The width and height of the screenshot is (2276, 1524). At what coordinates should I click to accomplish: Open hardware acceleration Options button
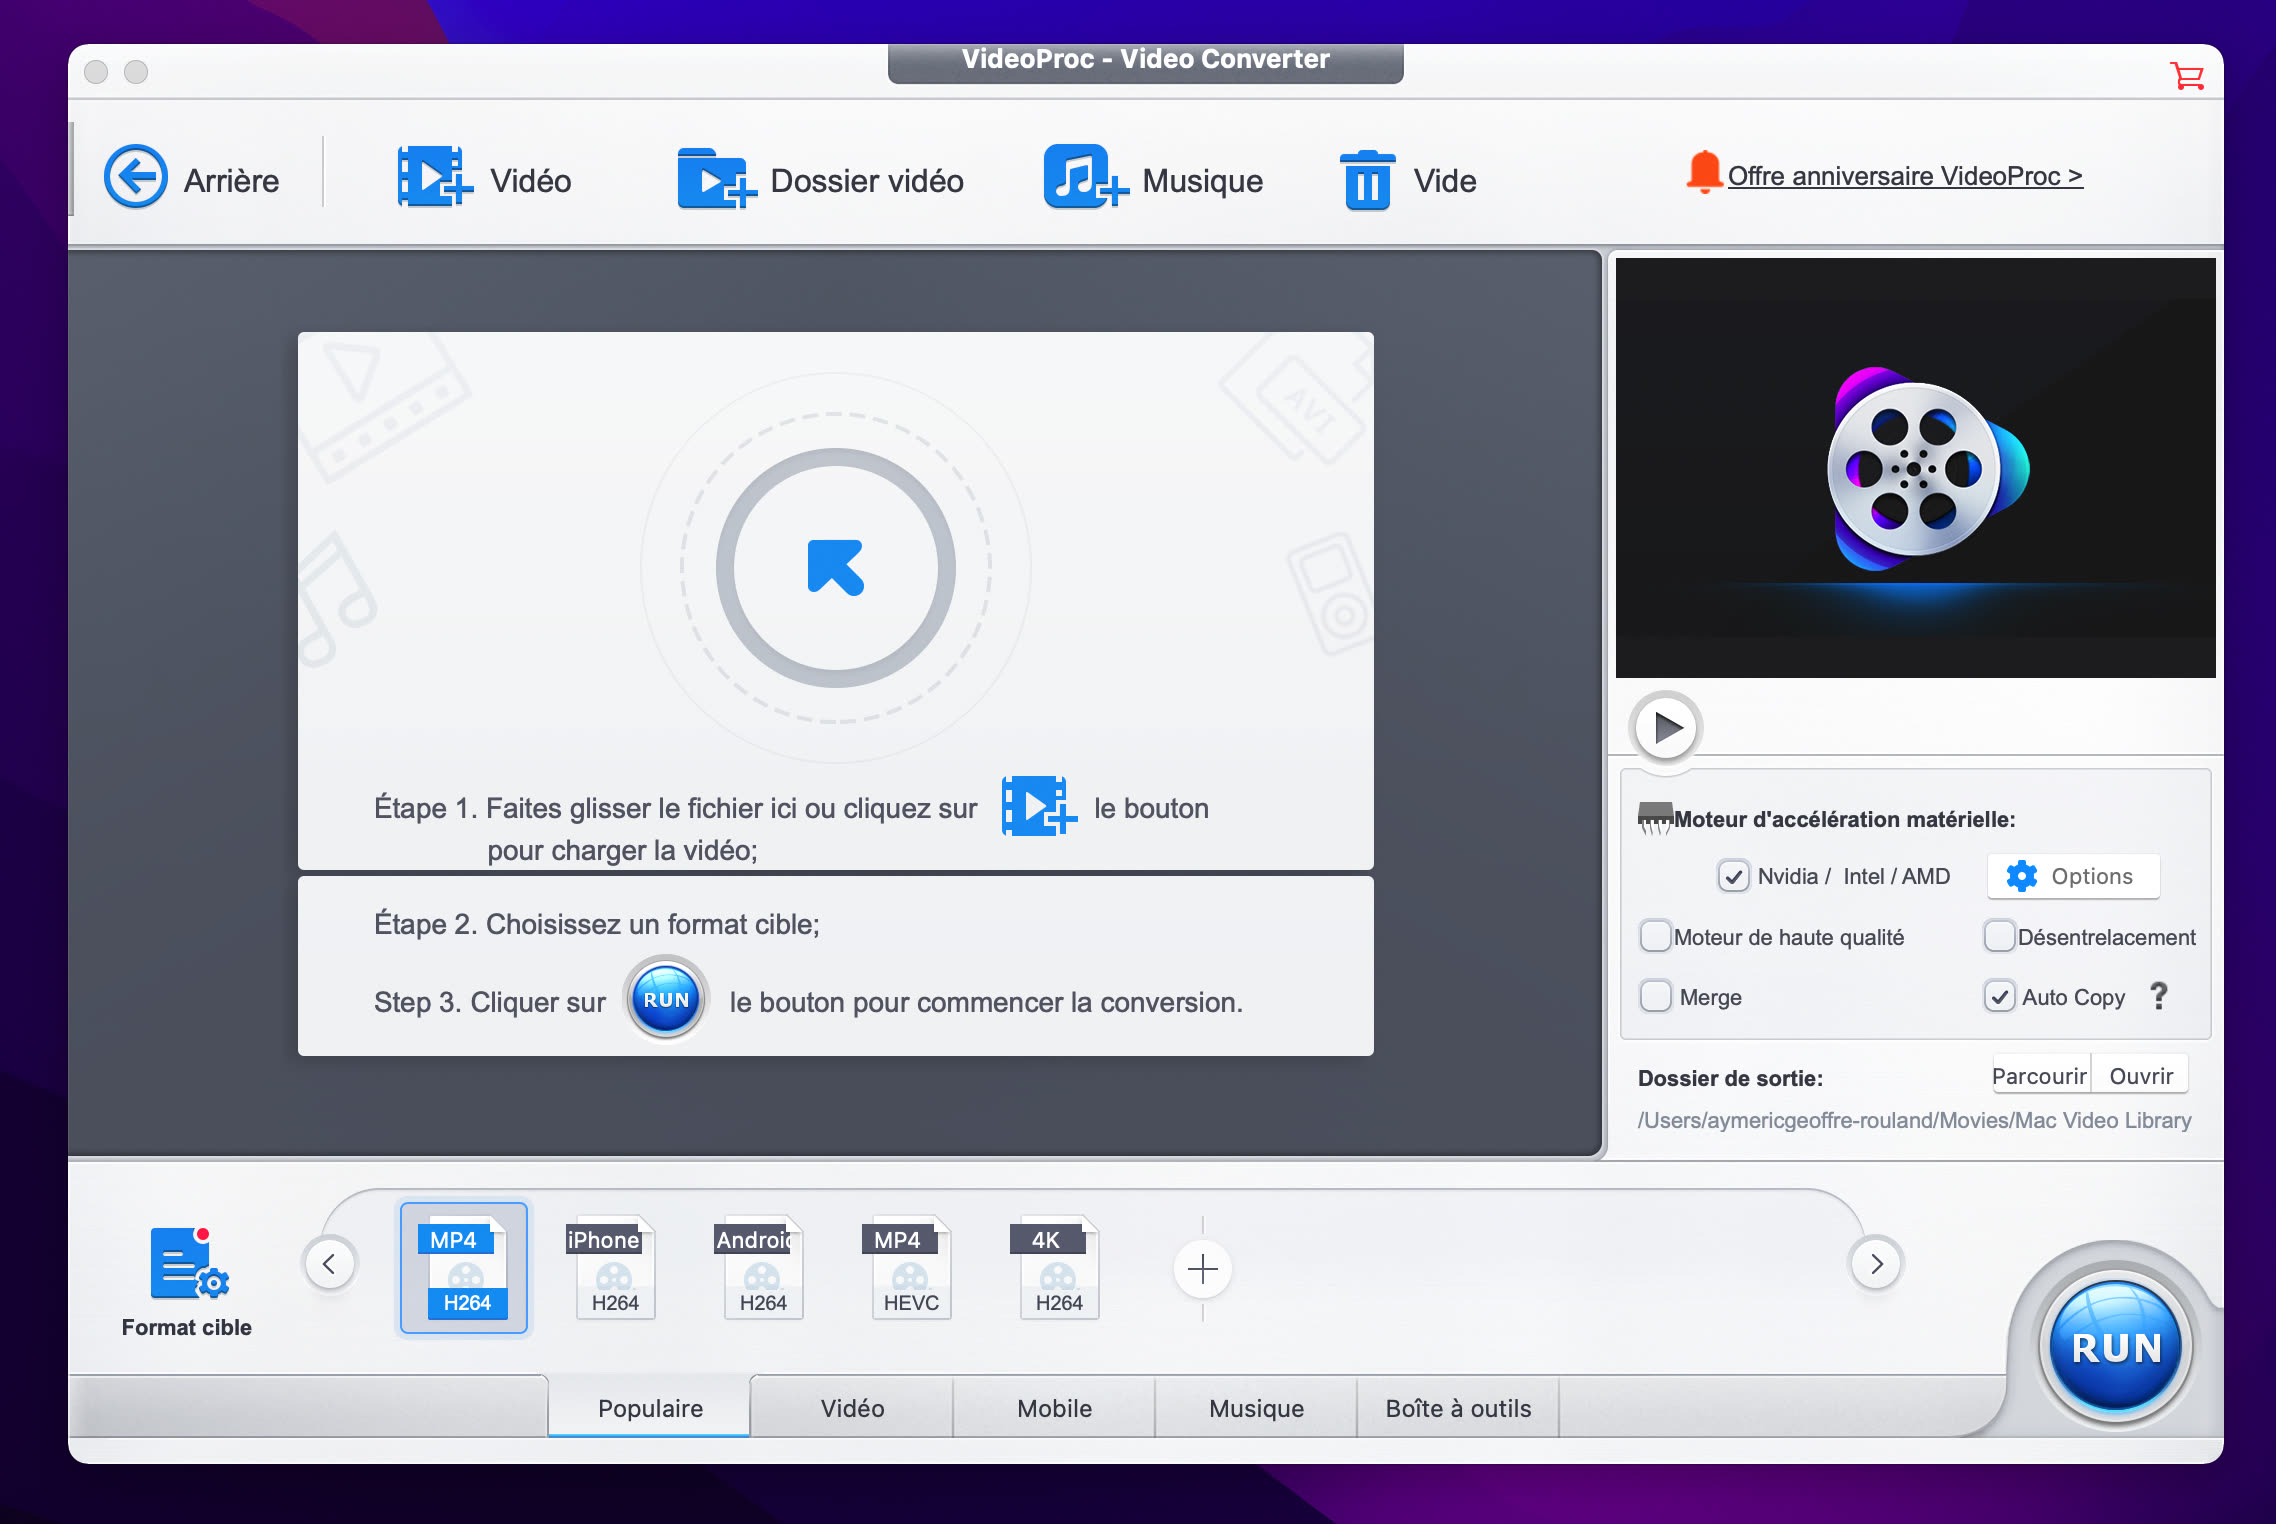[x=2072, y=876]
